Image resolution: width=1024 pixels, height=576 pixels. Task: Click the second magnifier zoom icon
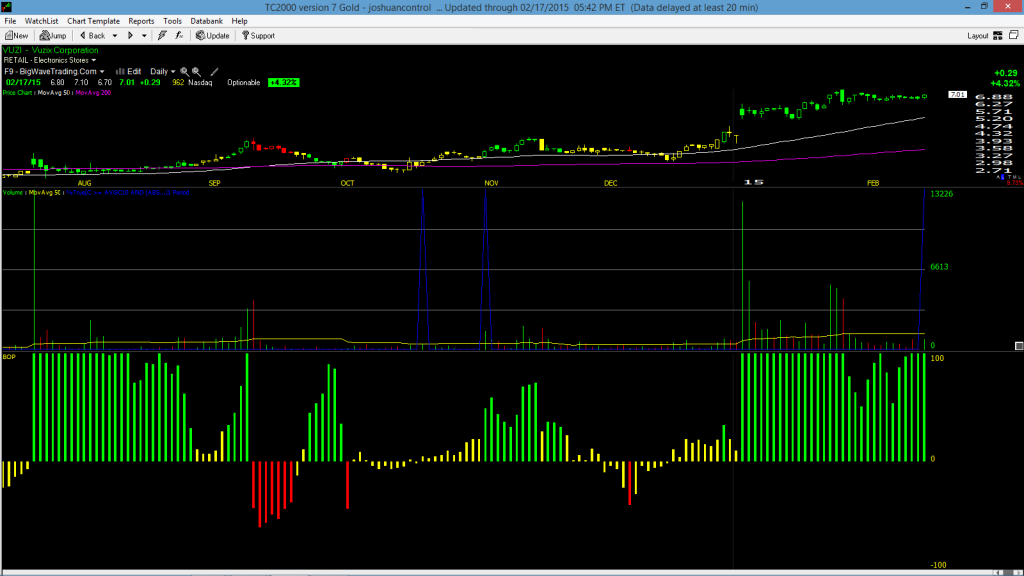point(196,71)
